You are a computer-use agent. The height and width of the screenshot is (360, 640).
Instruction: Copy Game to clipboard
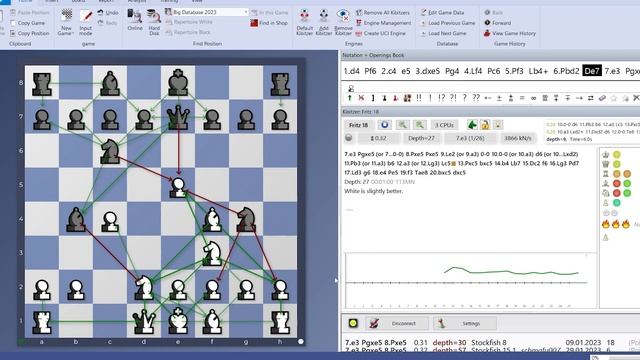(x=27, y=23)
